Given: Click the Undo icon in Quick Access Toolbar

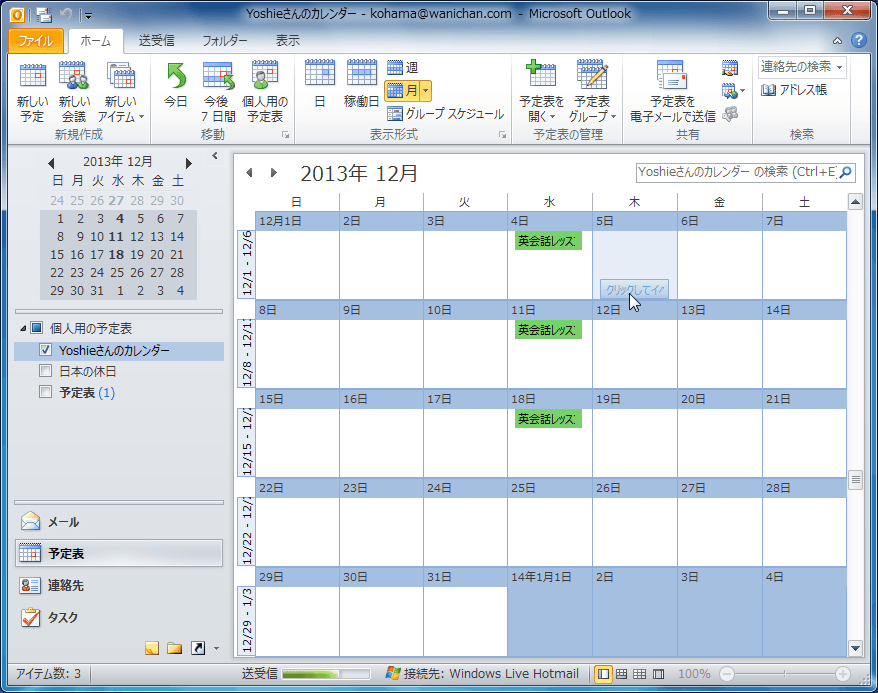Looking at the screenshot, I should click(66, 14).
